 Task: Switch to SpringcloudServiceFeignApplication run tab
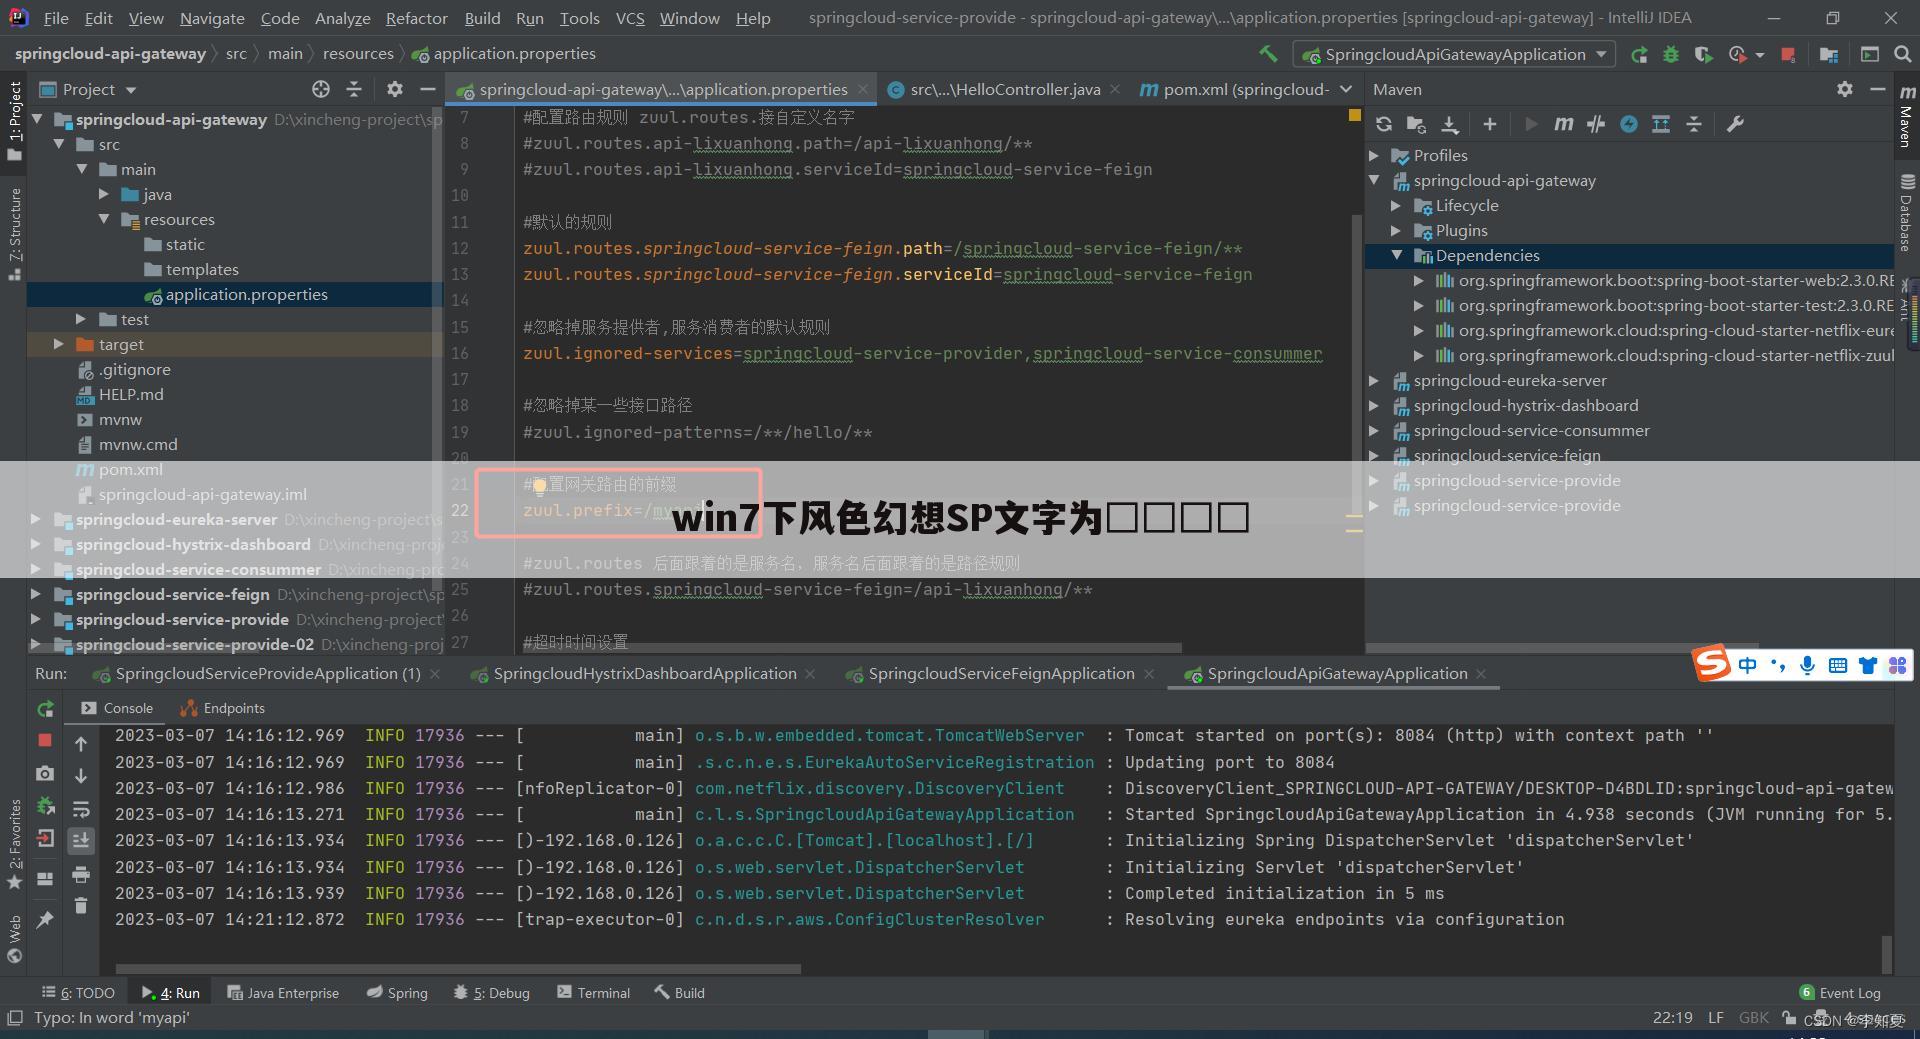click(999, 673)
